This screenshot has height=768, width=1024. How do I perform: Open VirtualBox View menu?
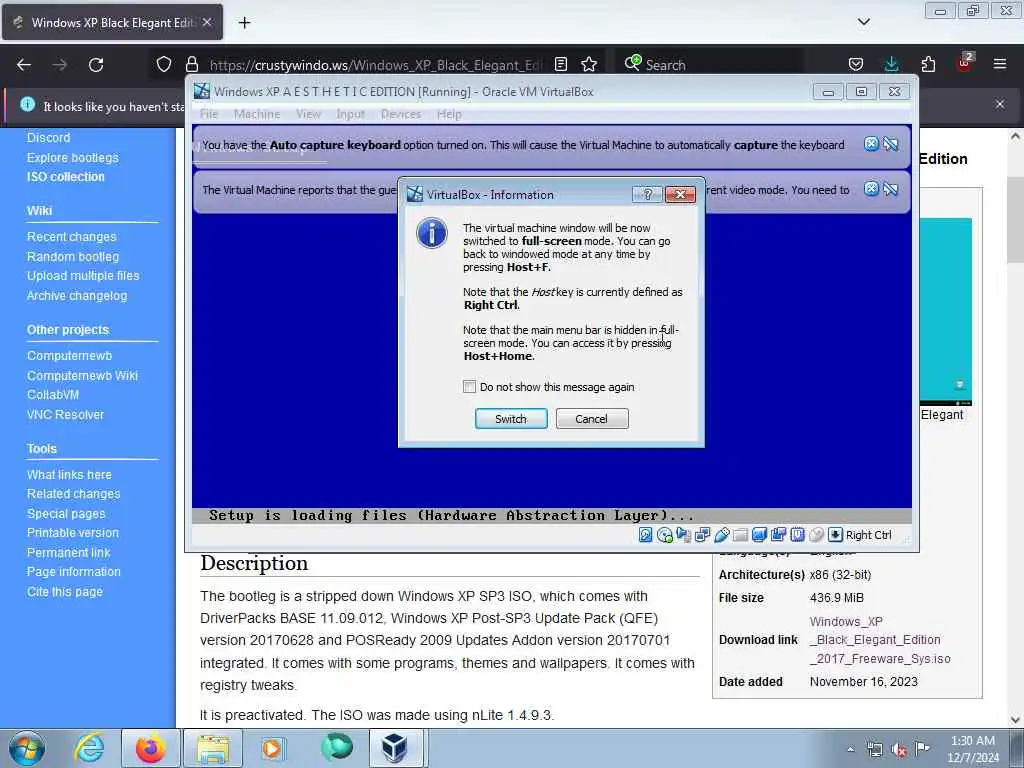click(308, 114)
